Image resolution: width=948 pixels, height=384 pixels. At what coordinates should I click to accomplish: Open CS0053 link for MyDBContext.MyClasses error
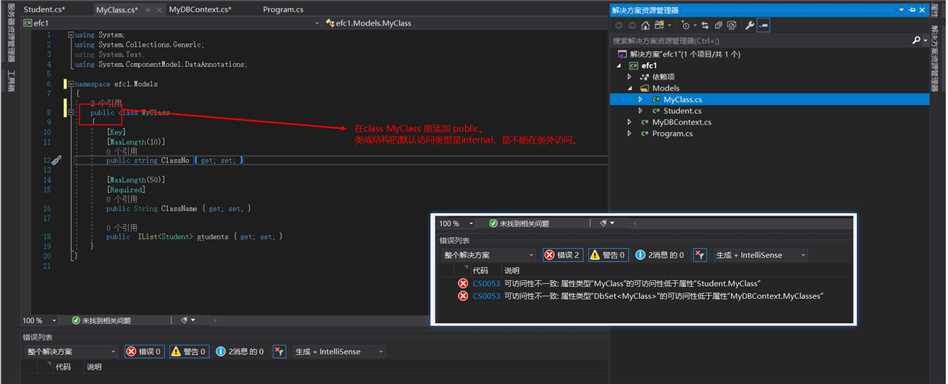(x=486, y=296)
